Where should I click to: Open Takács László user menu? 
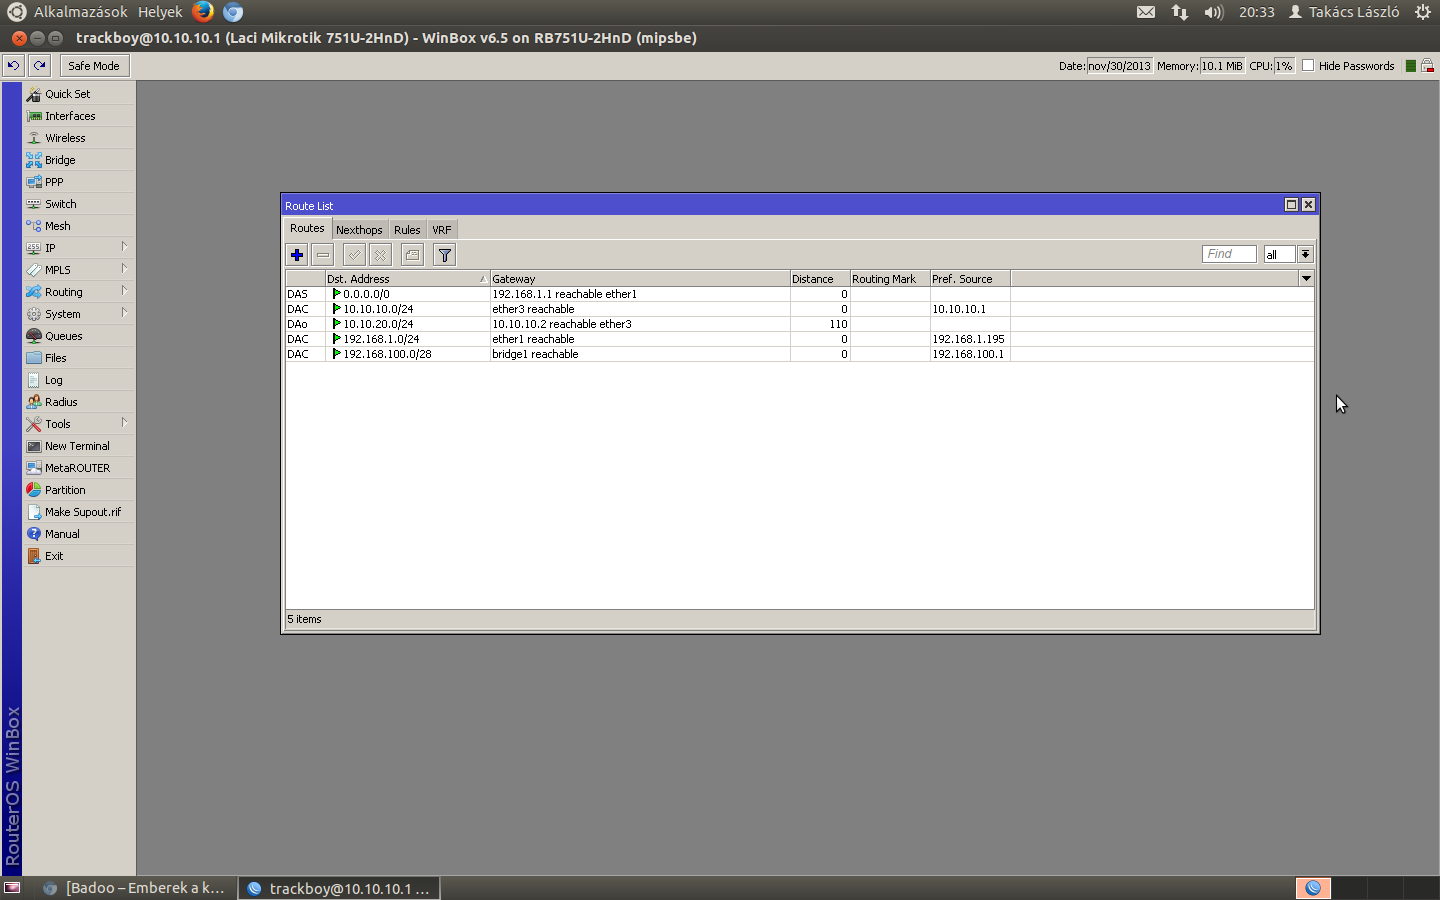1344,12
